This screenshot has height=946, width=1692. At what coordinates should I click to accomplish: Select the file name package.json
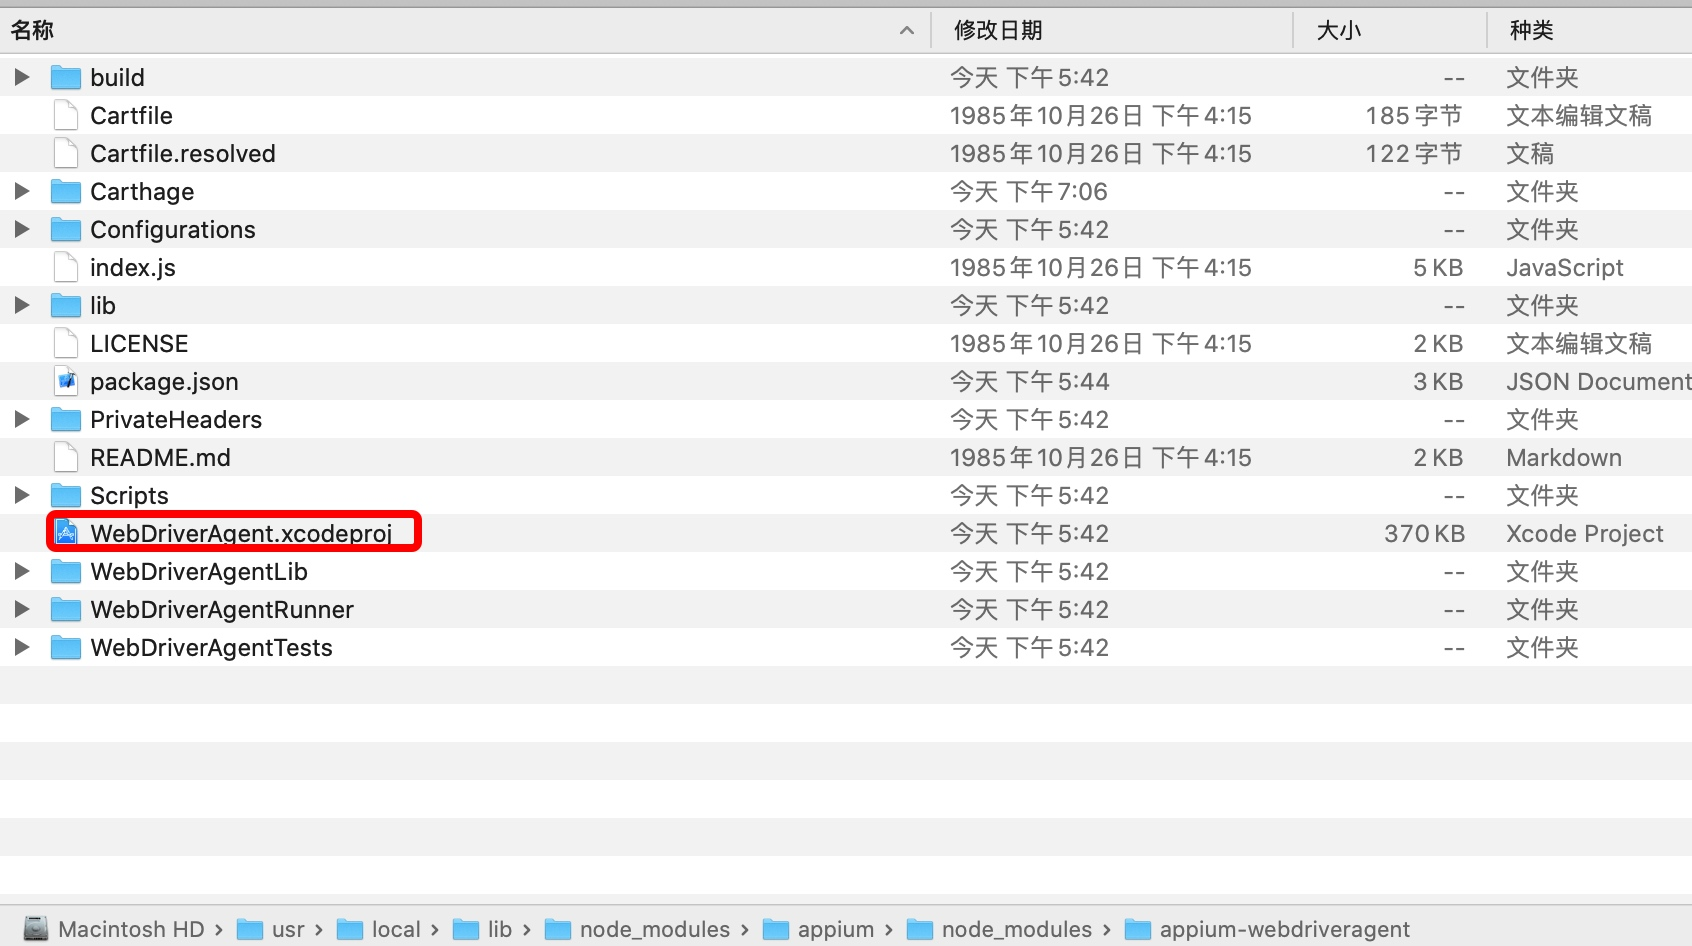coord(164,381)
